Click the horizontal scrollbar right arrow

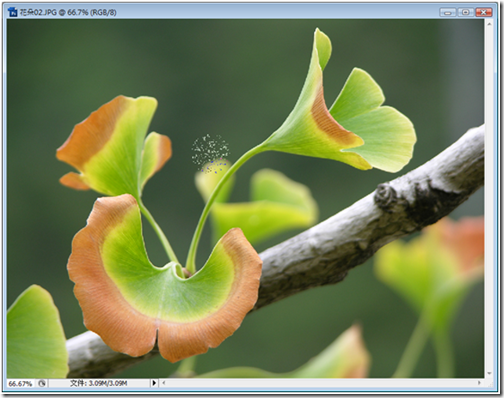click(x=479, y=383)
